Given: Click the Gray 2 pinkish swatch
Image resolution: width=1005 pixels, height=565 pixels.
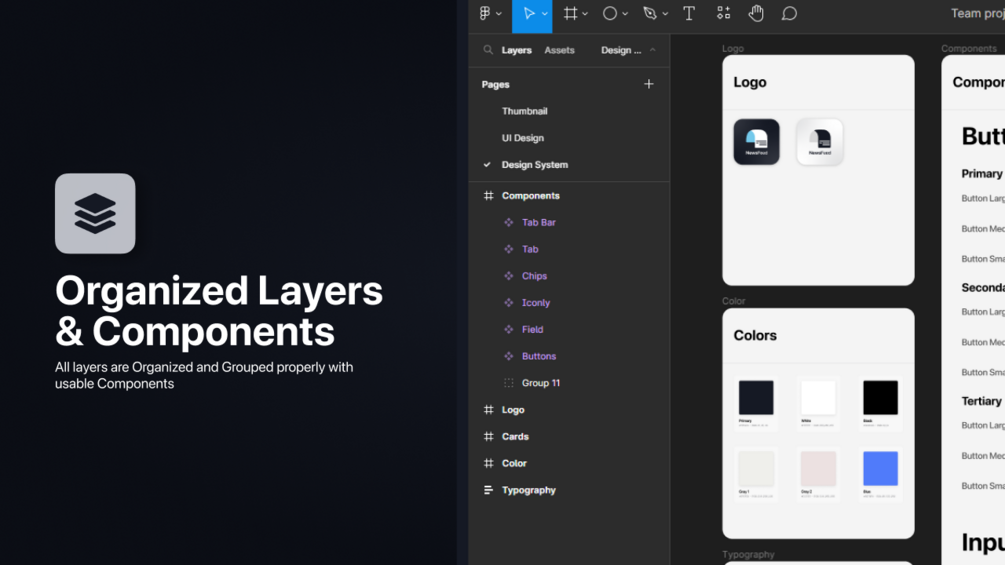Looking at the screenshot, I should click(x=818, y=468).
